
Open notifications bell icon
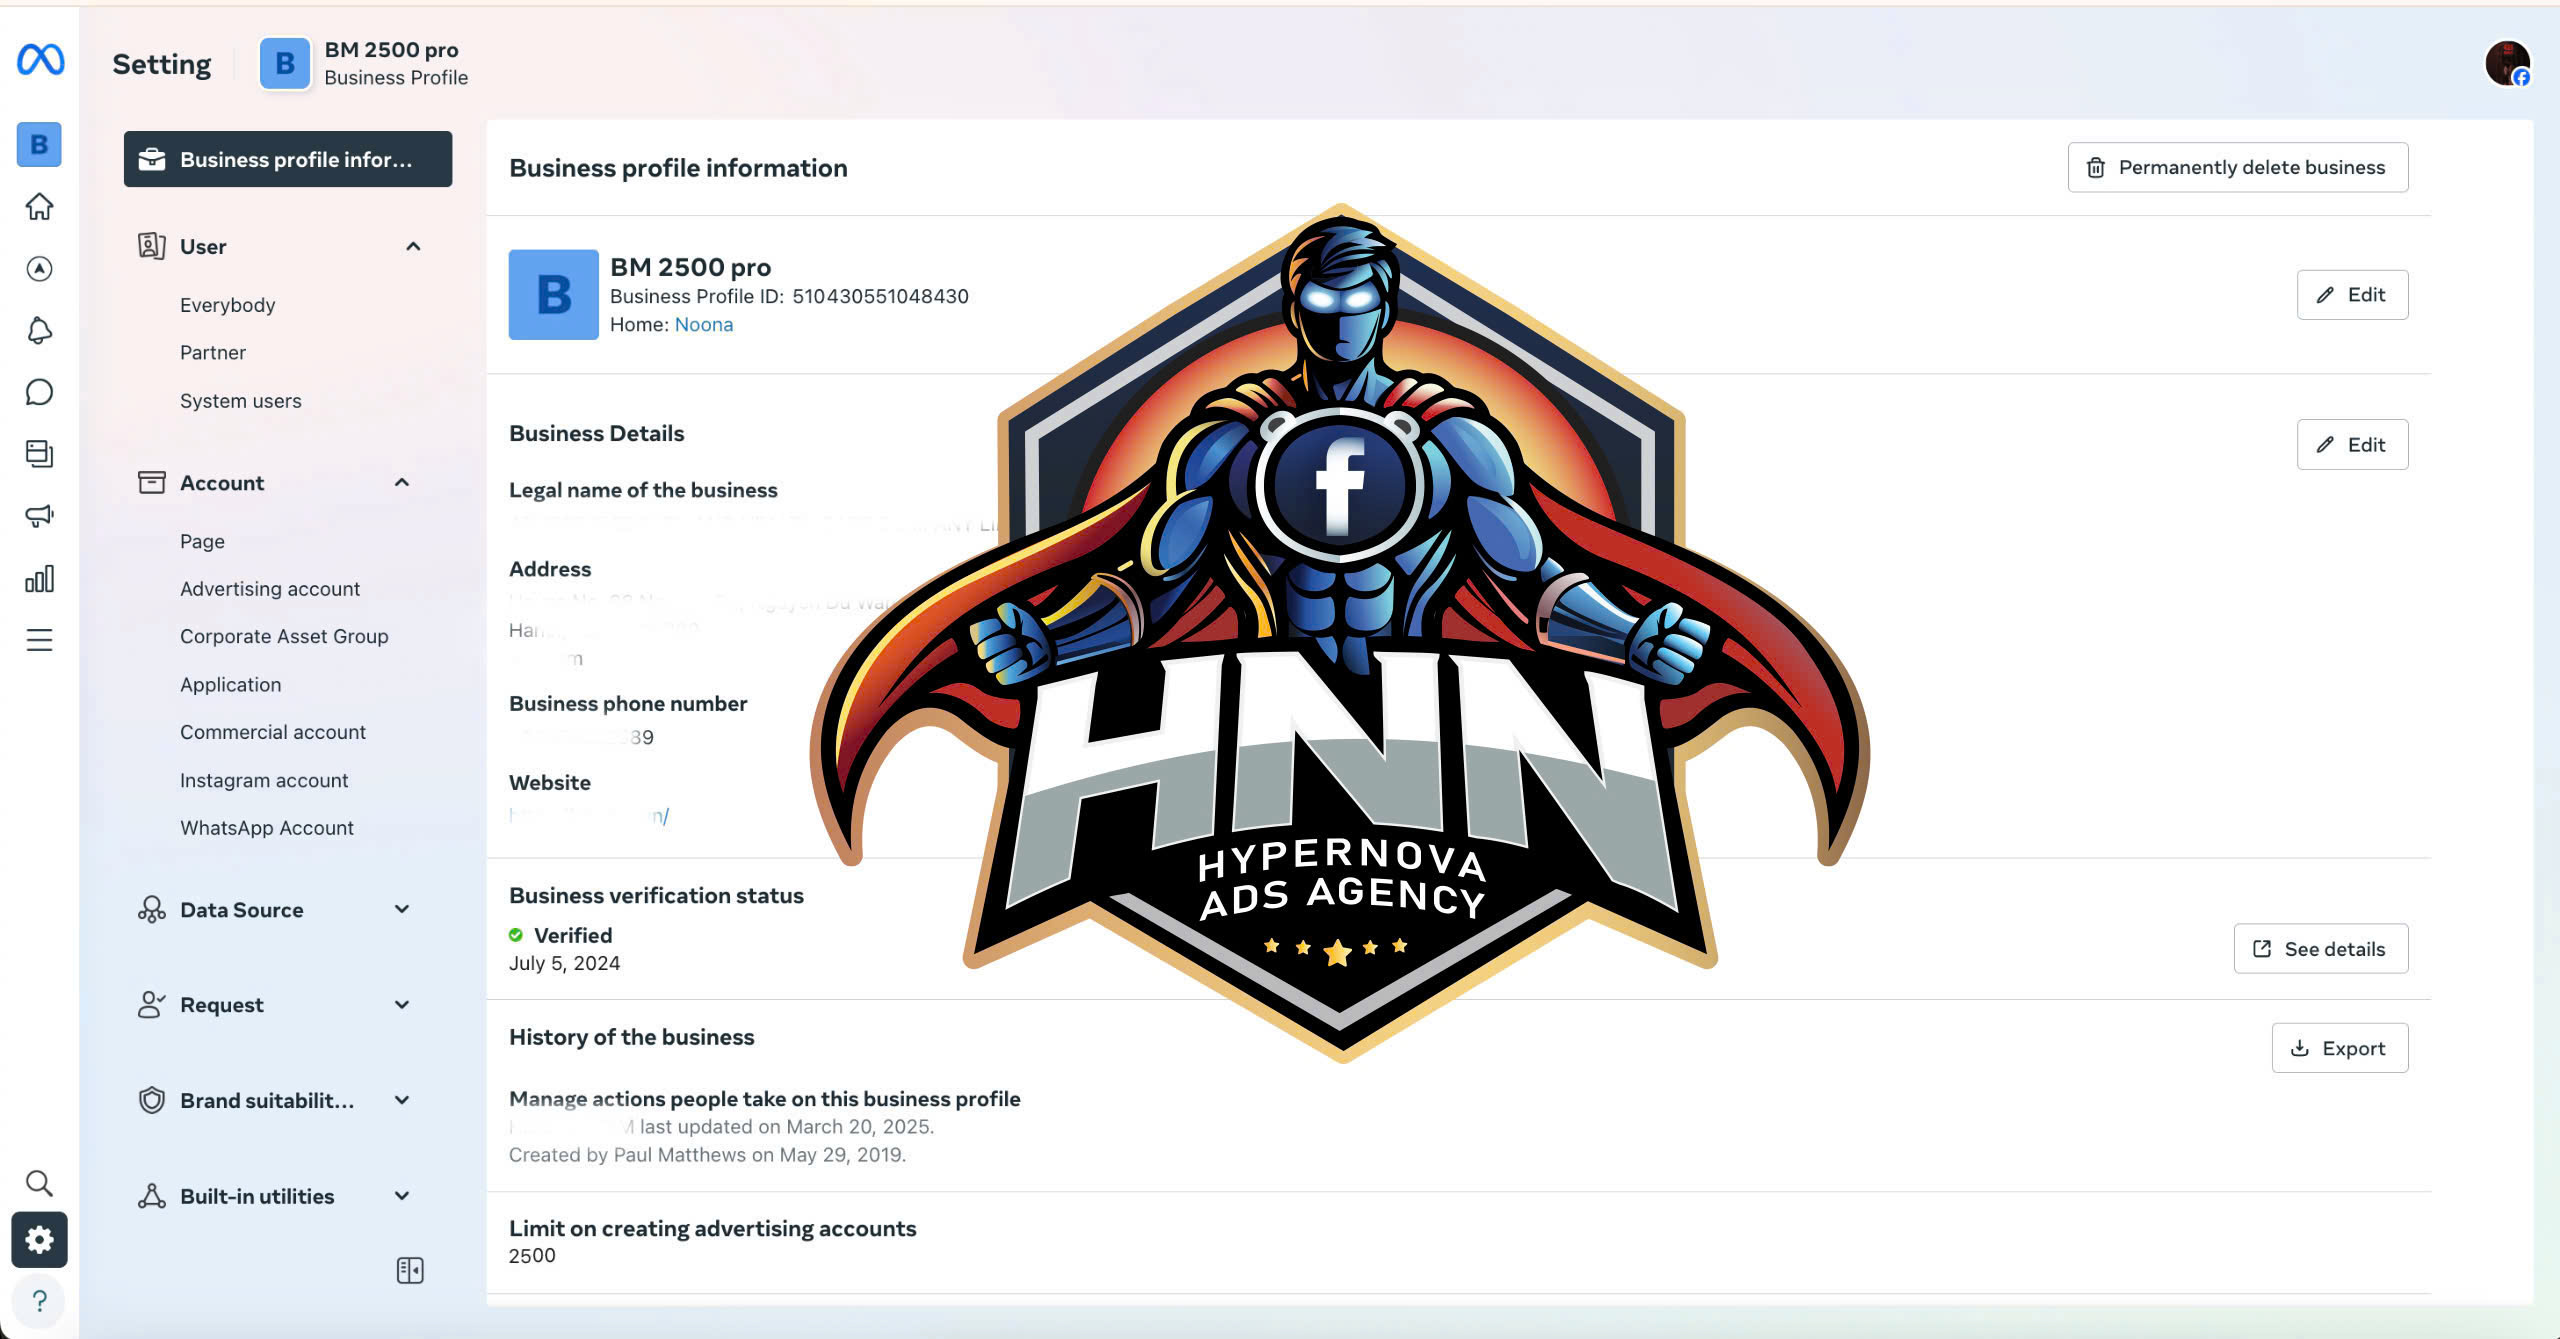(39, 331)
